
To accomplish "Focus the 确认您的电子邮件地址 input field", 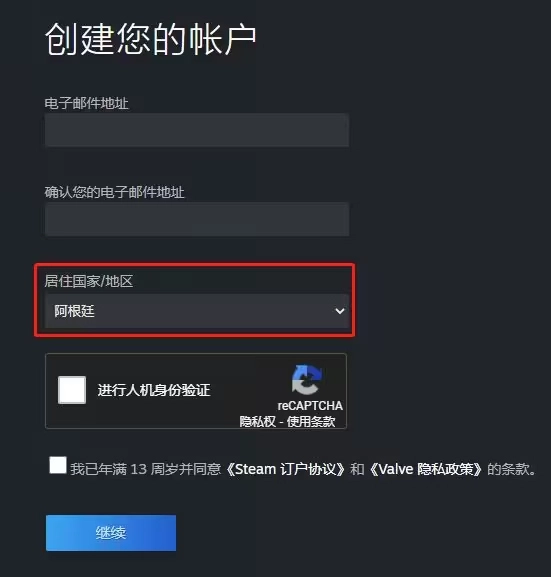I will tap(197, 219).
